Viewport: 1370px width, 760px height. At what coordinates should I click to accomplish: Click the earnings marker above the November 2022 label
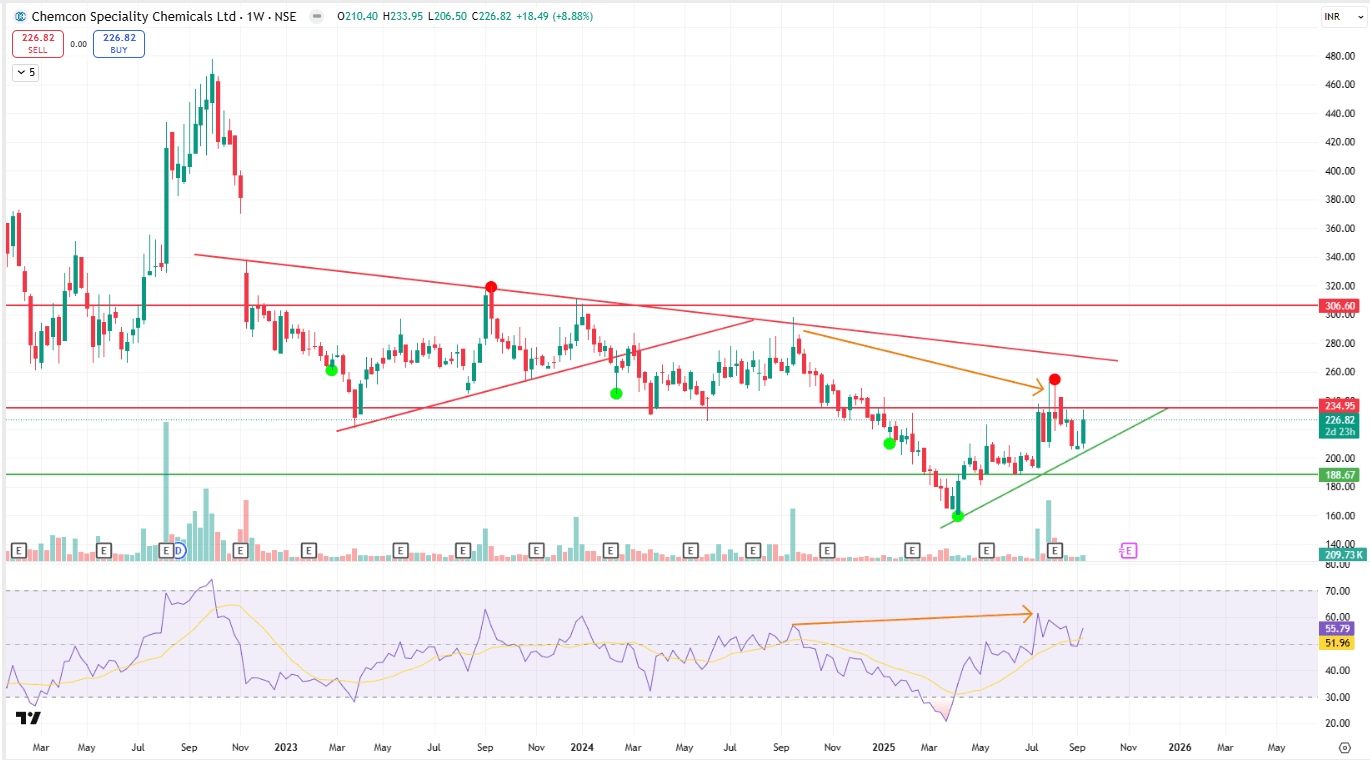coord(240,550)
